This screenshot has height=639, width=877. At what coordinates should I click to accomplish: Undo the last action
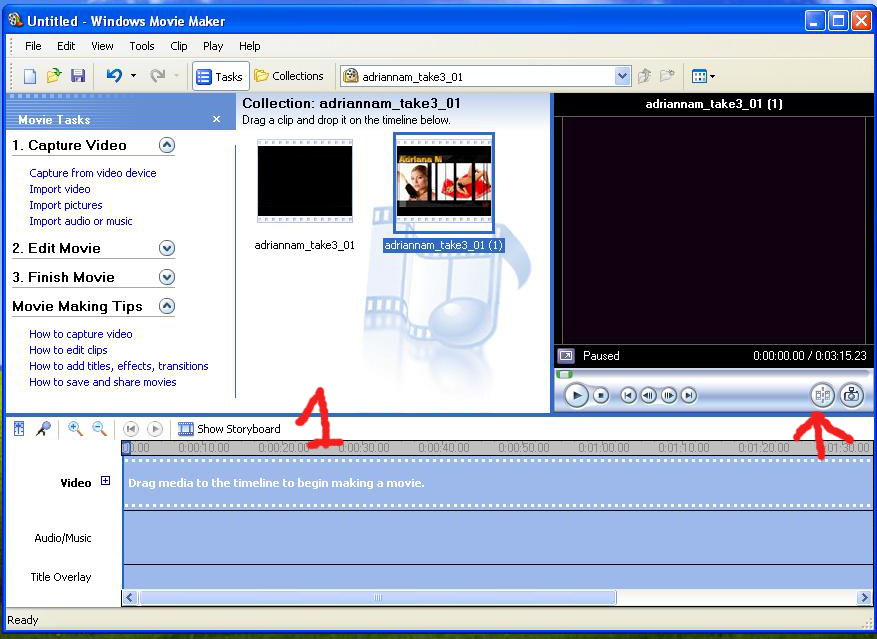(x=114, y=75)
